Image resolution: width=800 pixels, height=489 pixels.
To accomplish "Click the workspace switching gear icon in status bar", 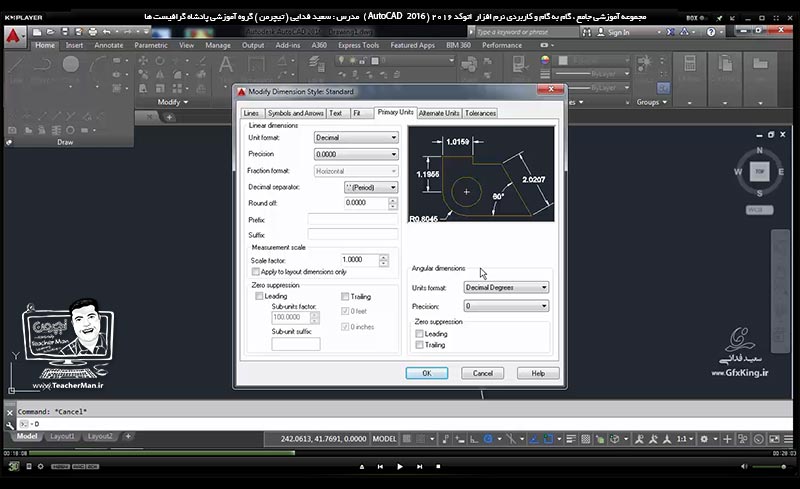I will click(x=704, y=439).
